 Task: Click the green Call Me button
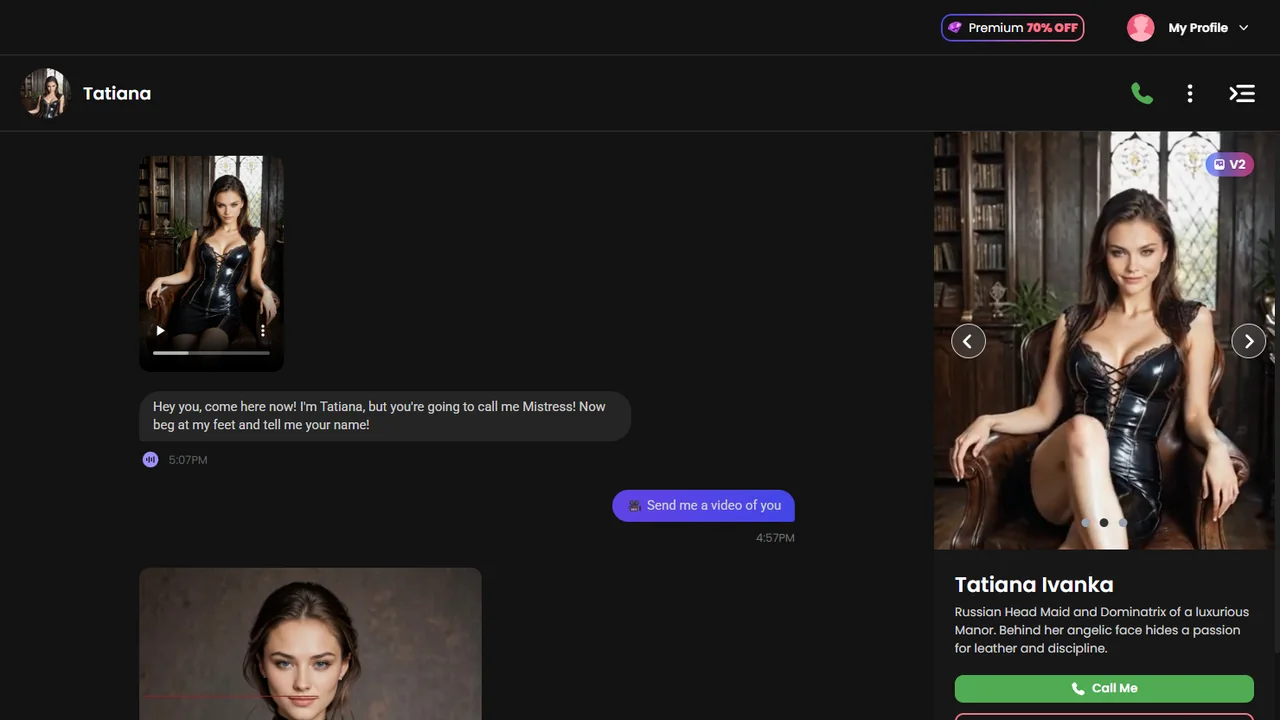tap(1104, 689)
